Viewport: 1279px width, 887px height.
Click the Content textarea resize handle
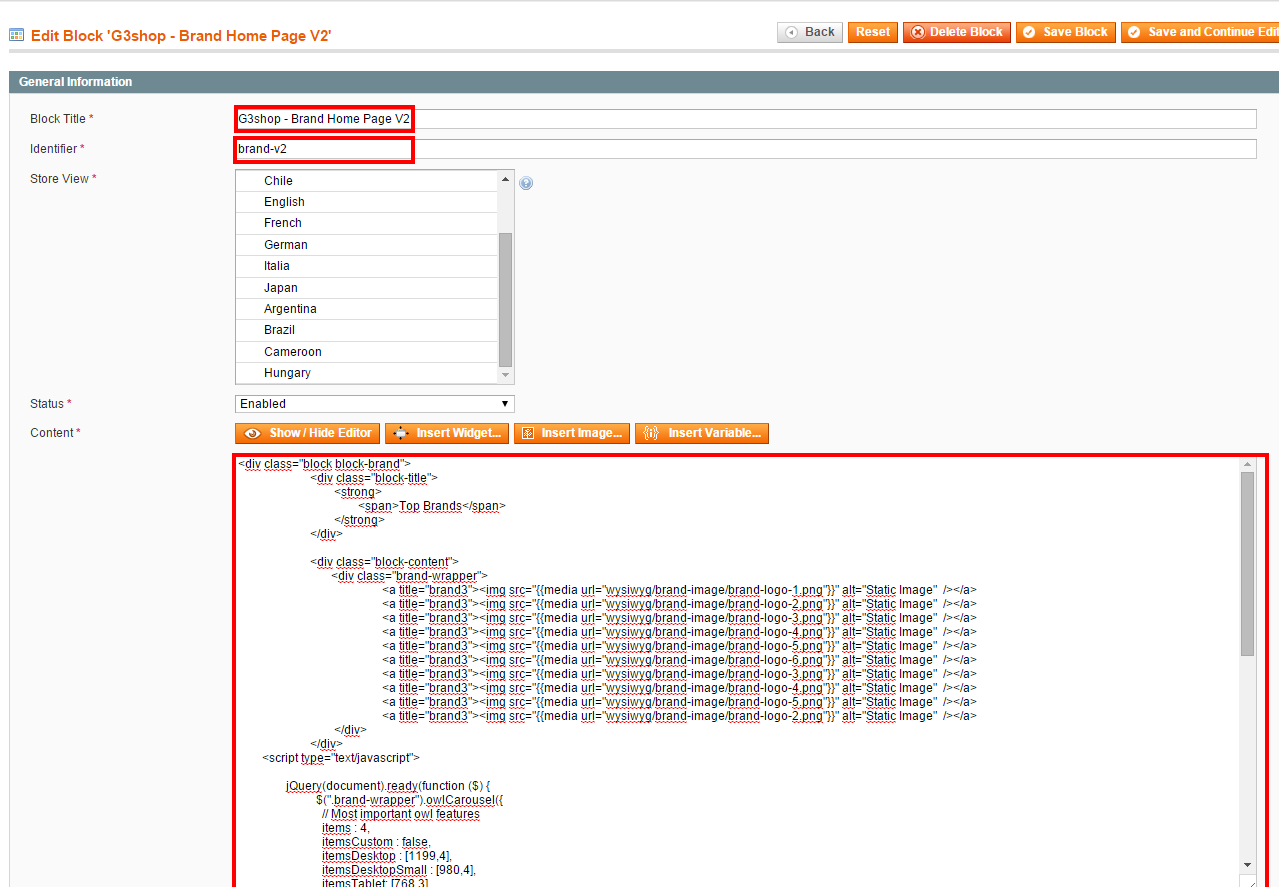point(1248,881)
